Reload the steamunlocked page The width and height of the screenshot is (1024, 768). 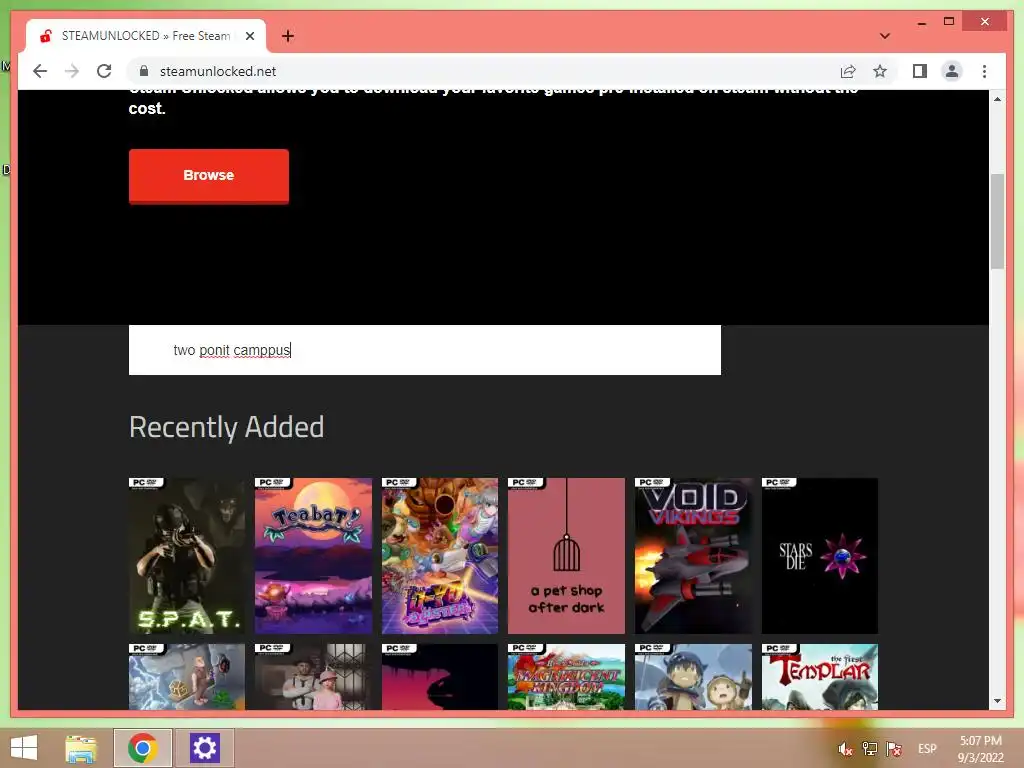pyautogui.click(x=104, y=71)
